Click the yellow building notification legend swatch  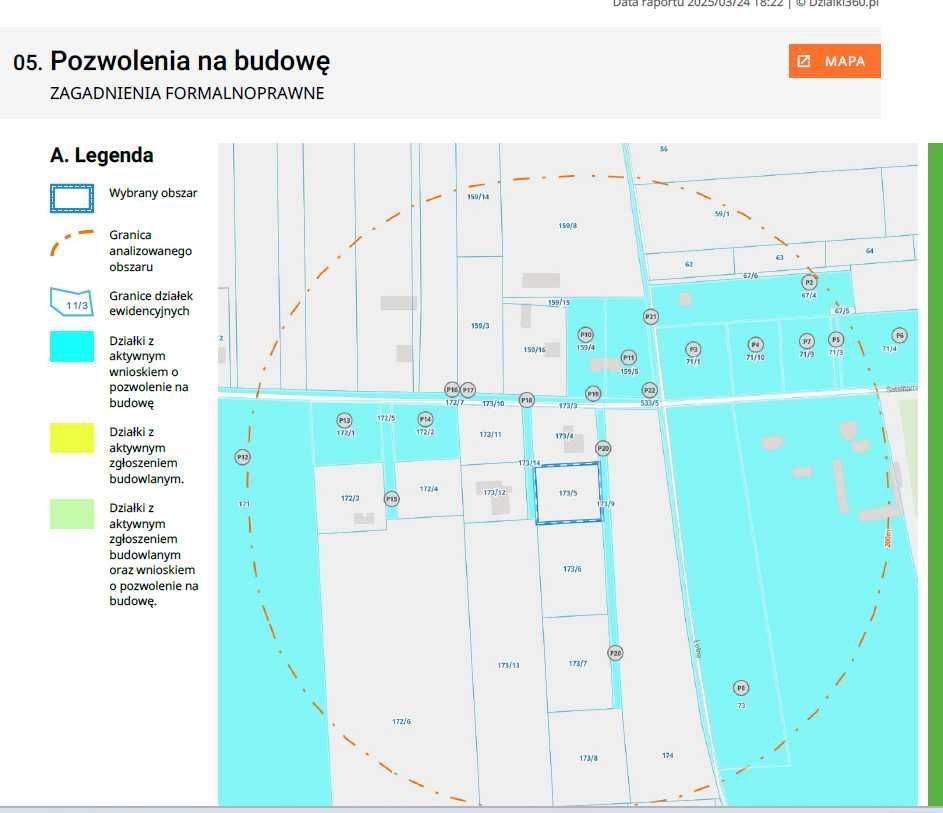point(72,438)
